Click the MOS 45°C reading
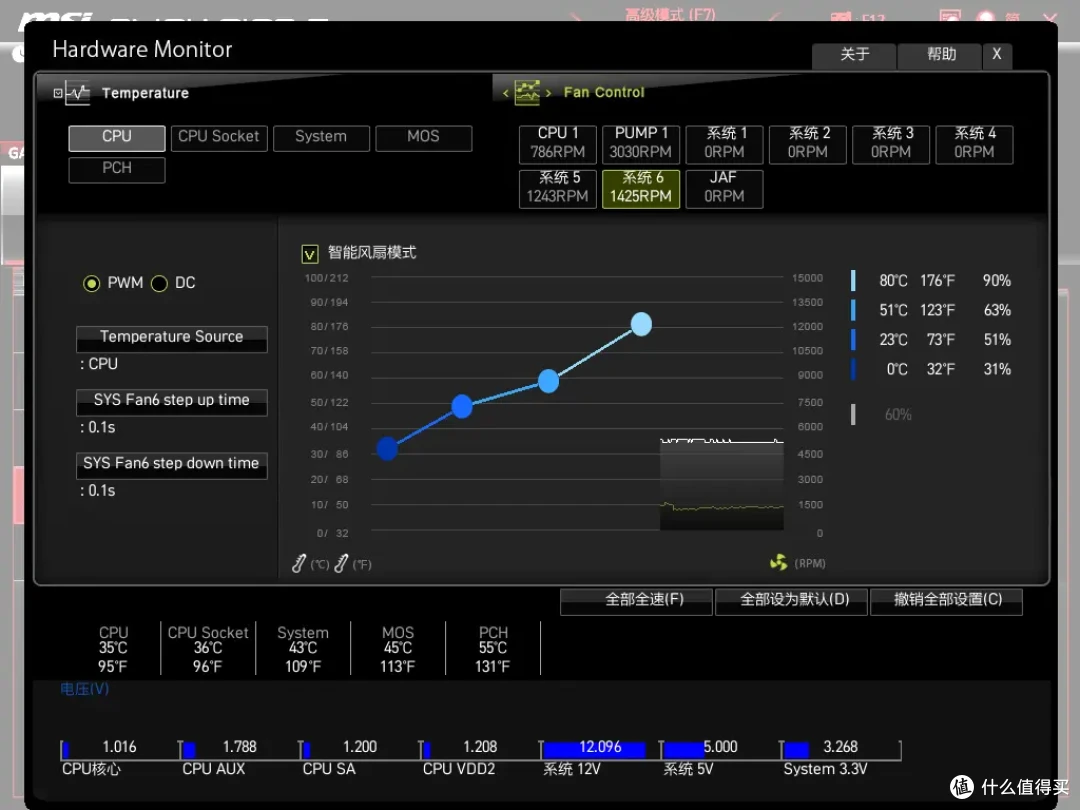The height and width of the screenshot is (810, 1080). coord(398,649)
